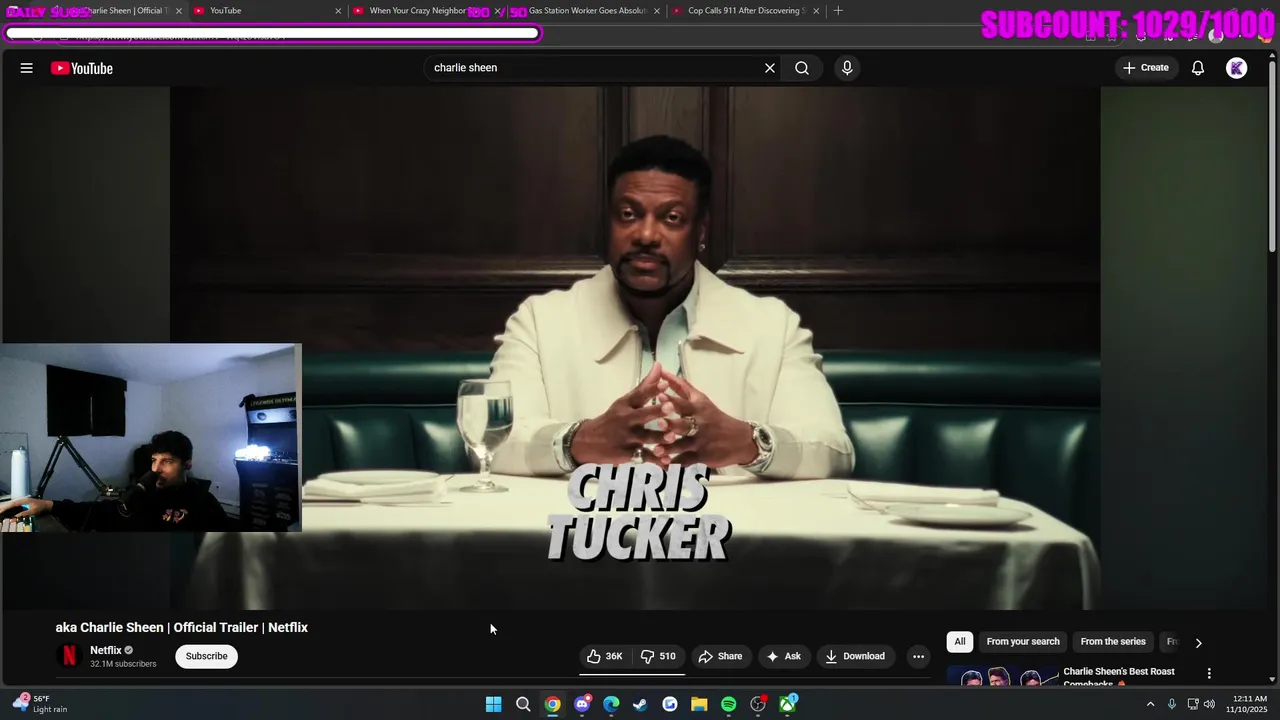Select the All filter chip
Viewport: 1280px width, 720px height.
coord(960,642)
